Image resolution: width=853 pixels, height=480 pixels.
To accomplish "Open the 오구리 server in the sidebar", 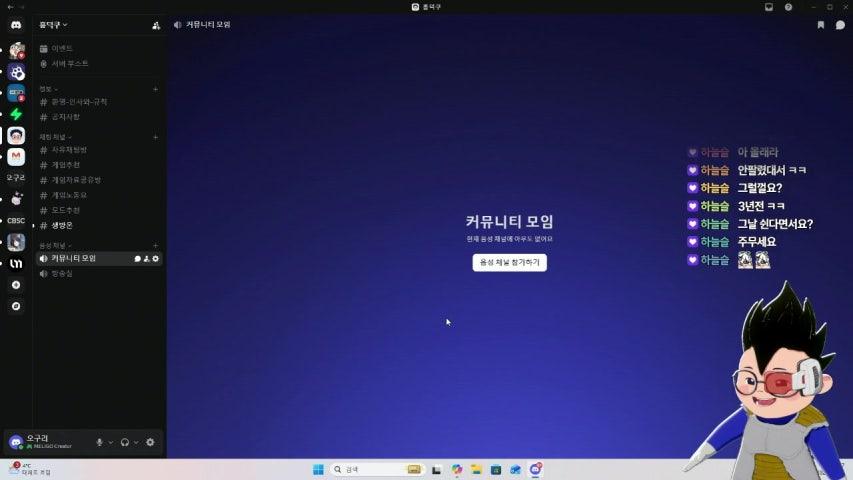I will 16,178.
